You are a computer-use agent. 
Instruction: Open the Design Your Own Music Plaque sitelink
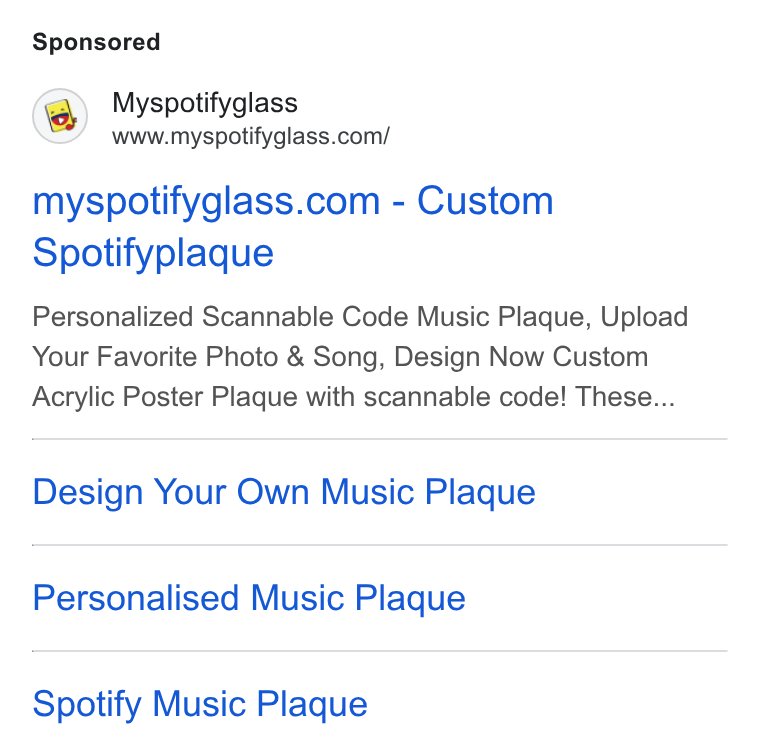(284, 492)
